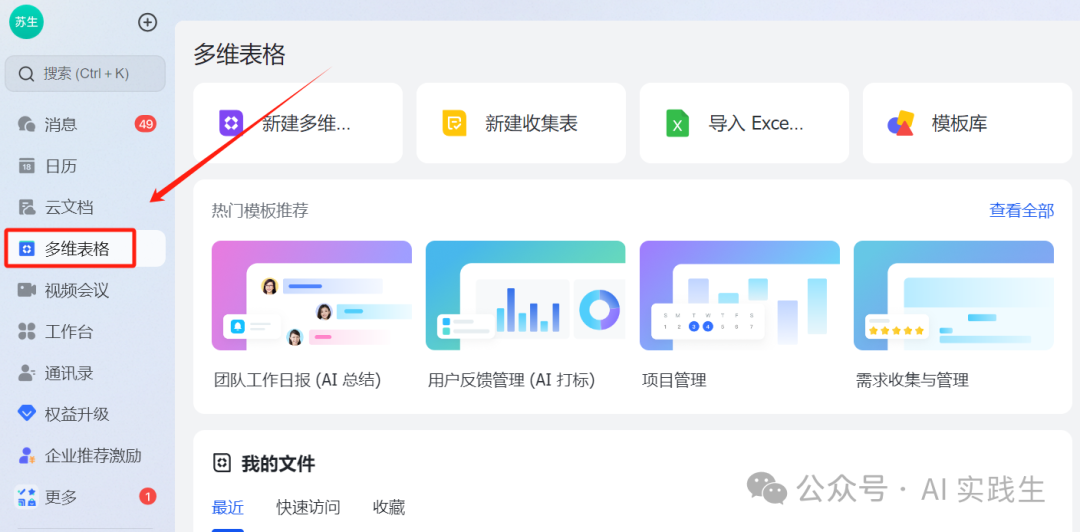Open 视频会议 in the sidebar
Screen dimensions: 1080x532
(x=85, y=290)
